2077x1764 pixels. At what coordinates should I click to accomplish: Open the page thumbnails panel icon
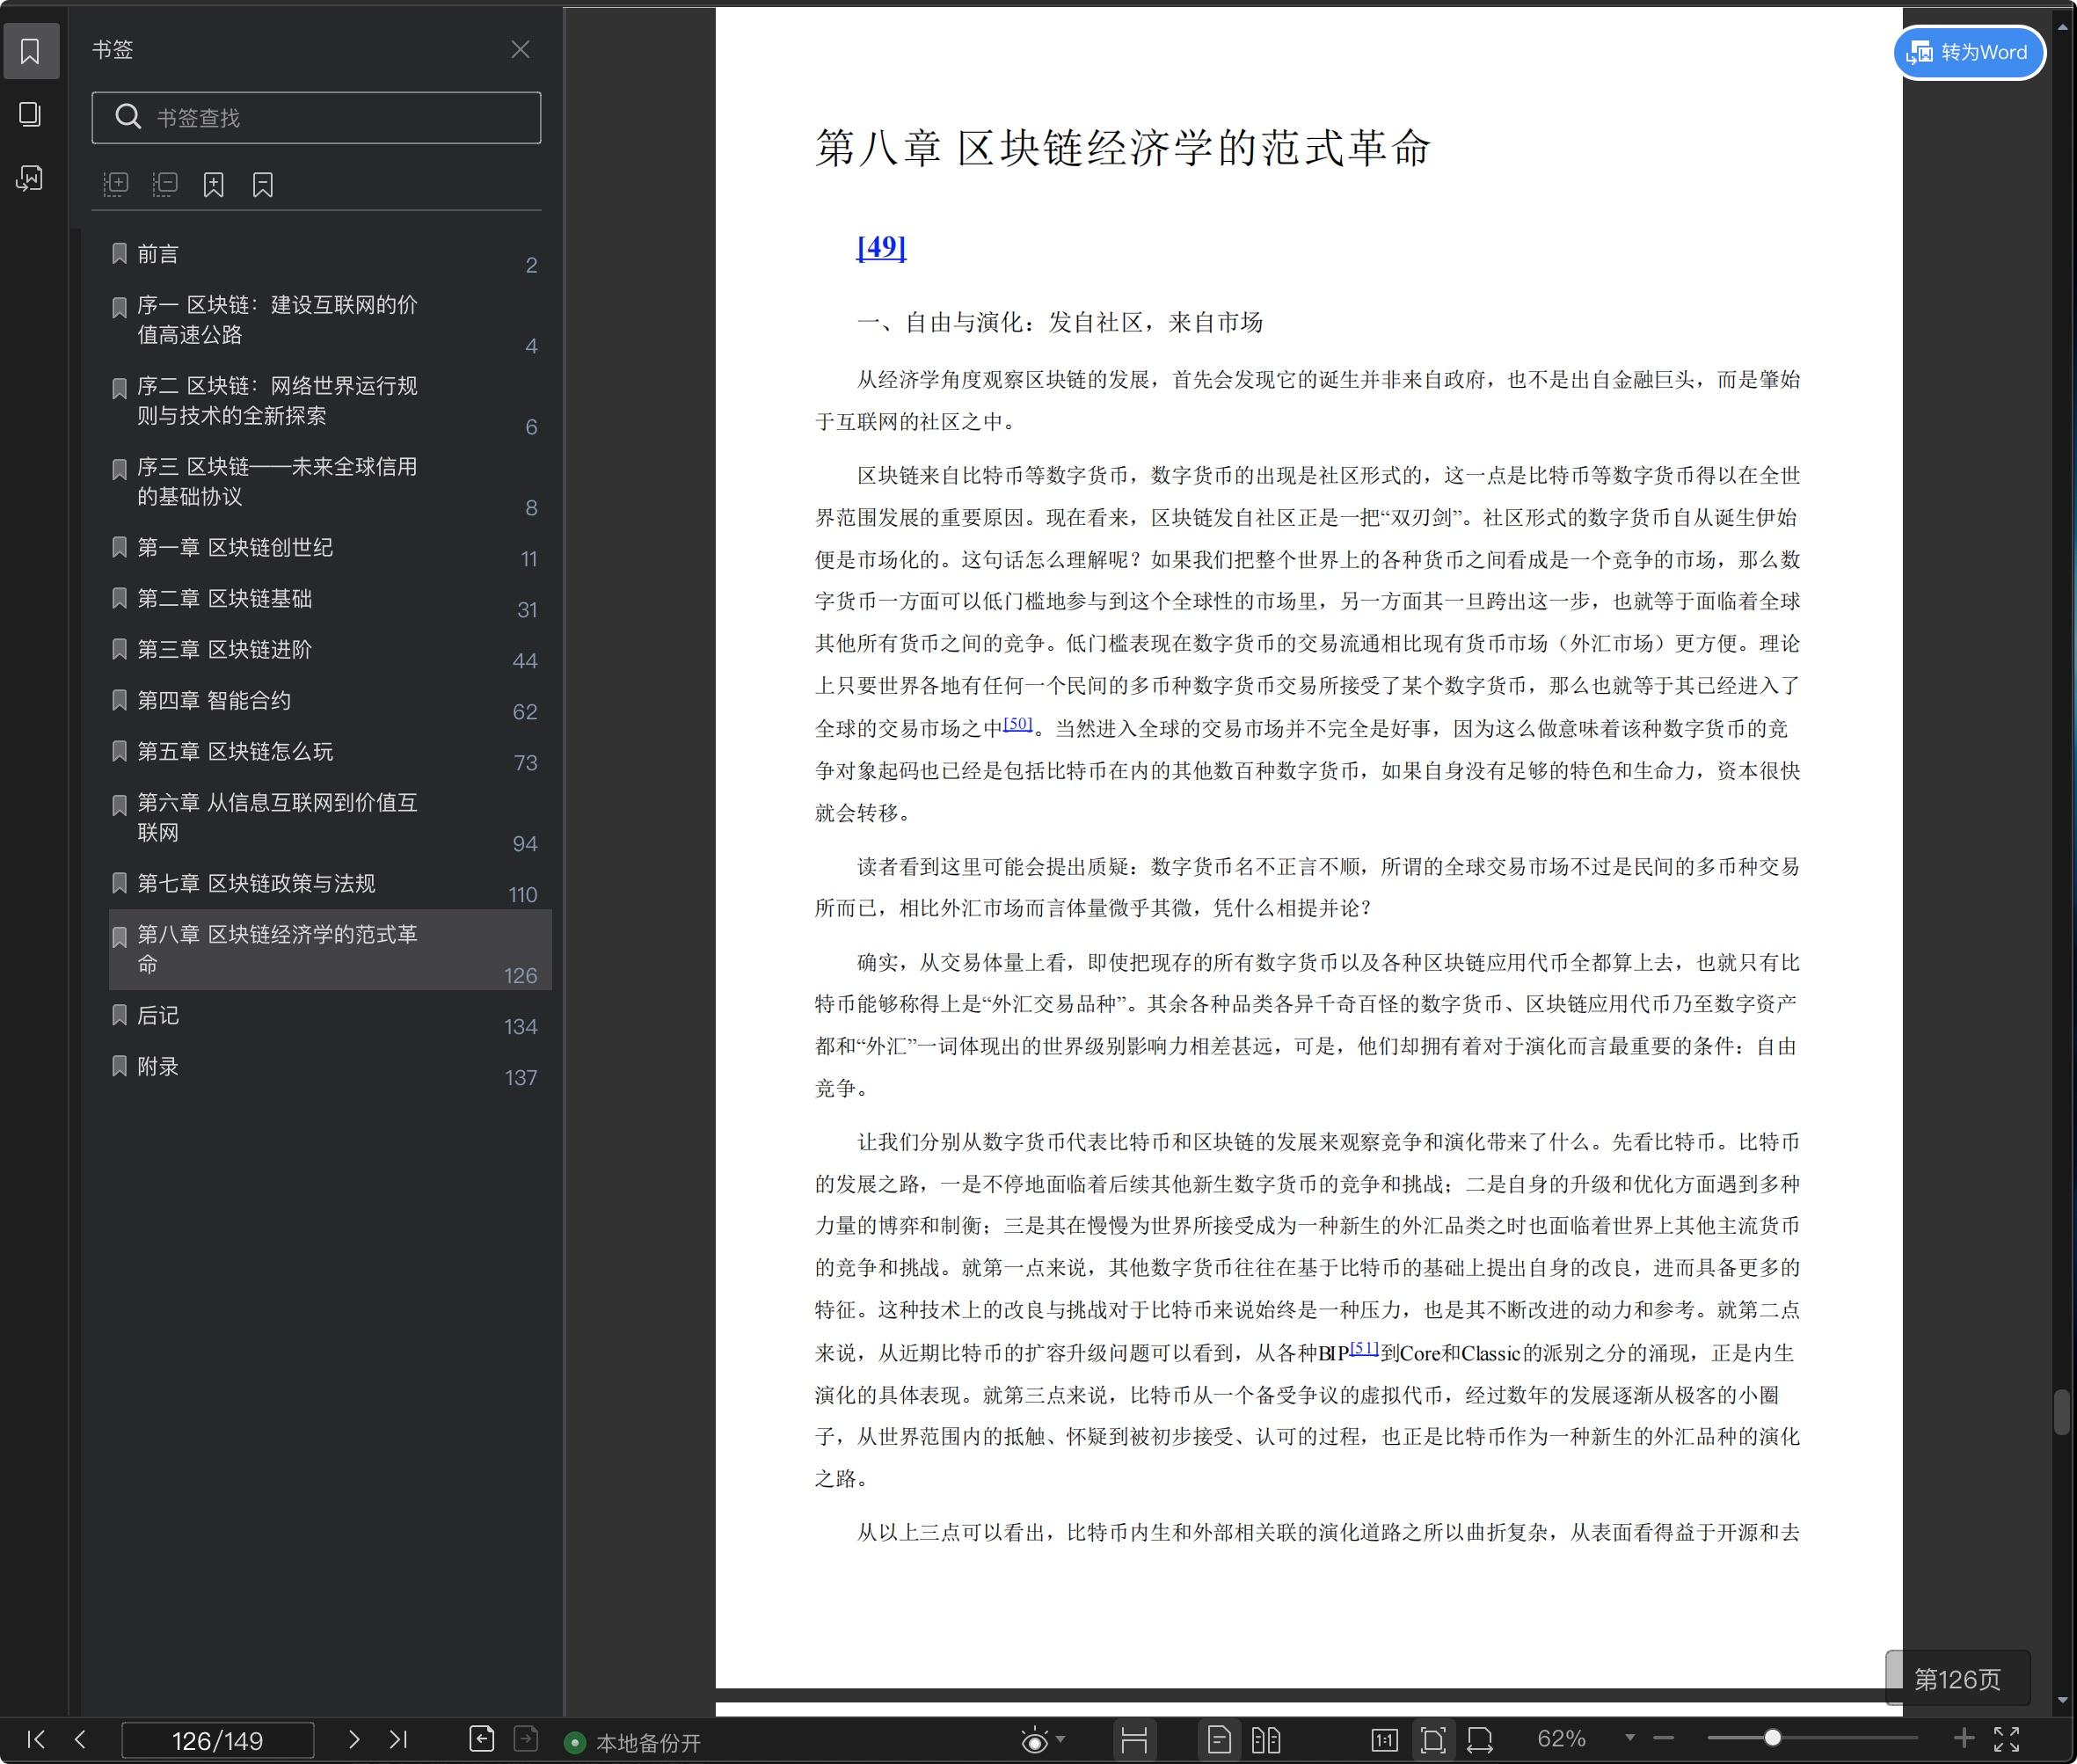31,114
